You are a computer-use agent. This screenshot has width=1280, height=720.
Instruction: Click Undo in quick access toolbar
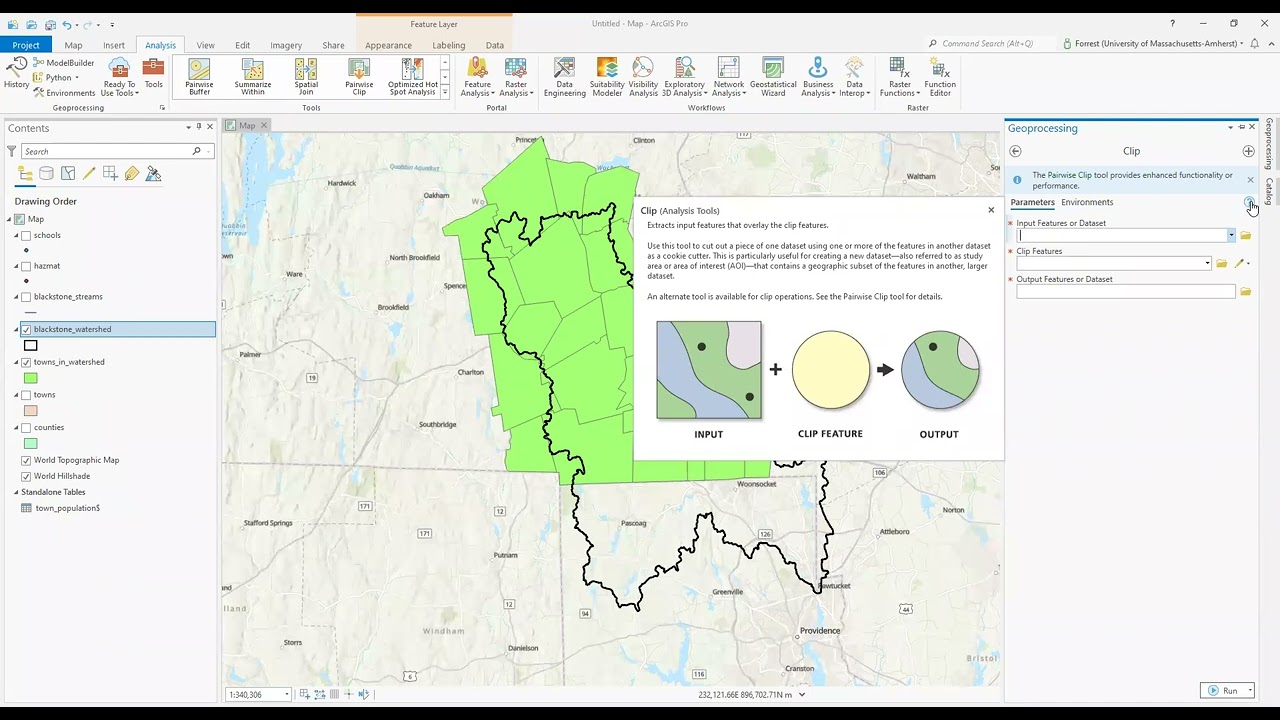(67, 24)
